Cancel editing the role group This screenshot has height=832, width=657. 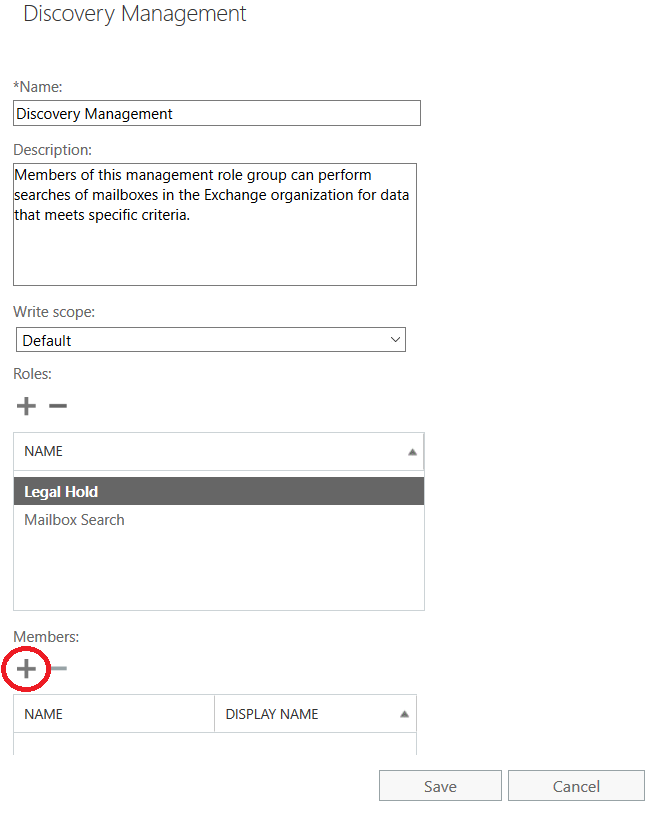(576, 786)
